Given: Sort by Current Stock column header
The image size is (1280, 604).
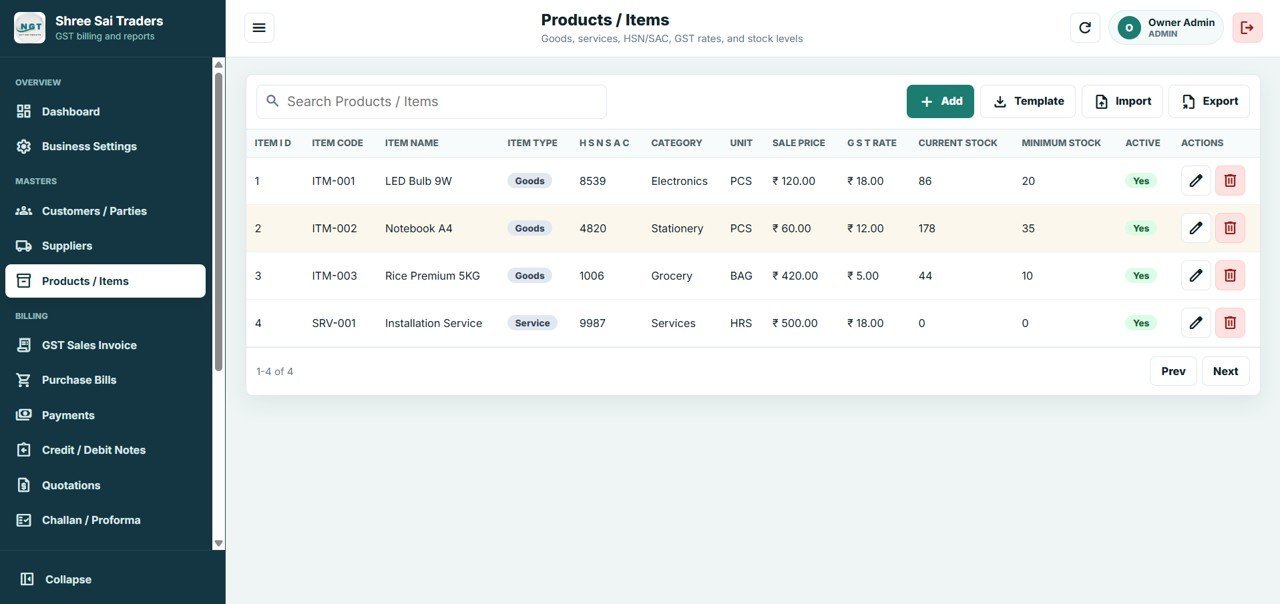Looking at the screenshot, I should point(958,143).
